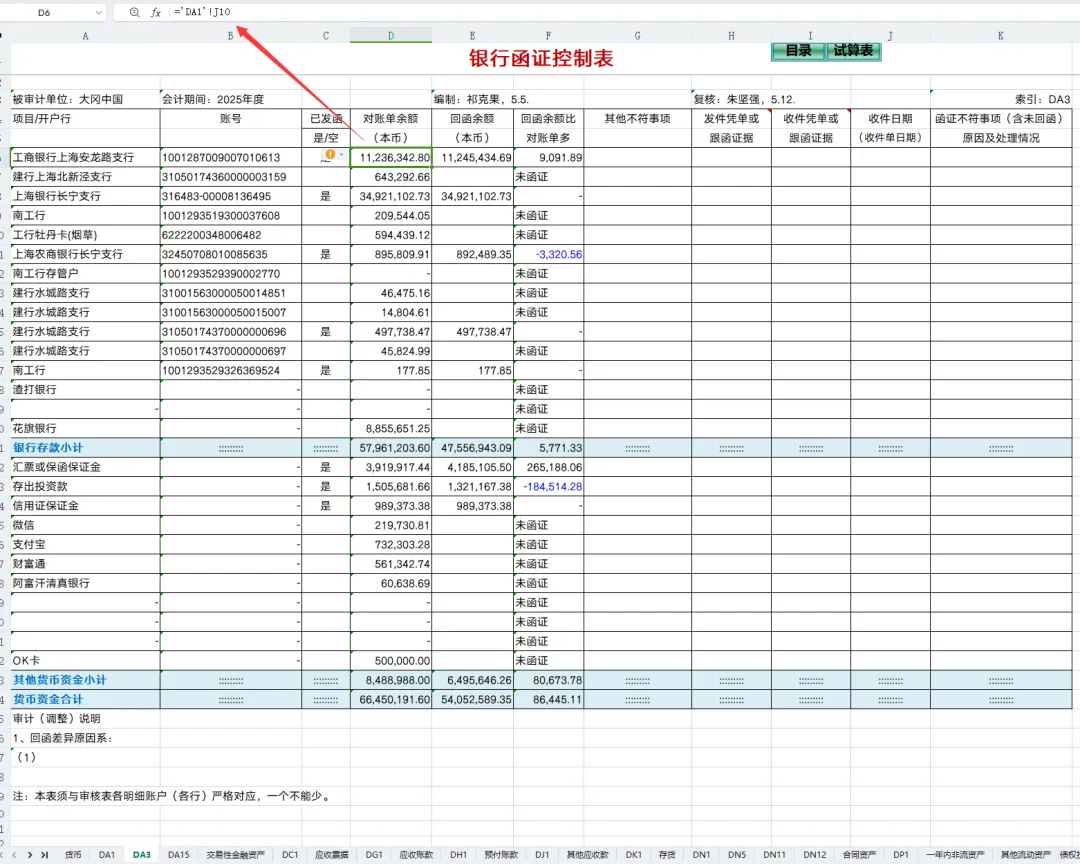Click the blue value -184,514.28

[548, 486]
